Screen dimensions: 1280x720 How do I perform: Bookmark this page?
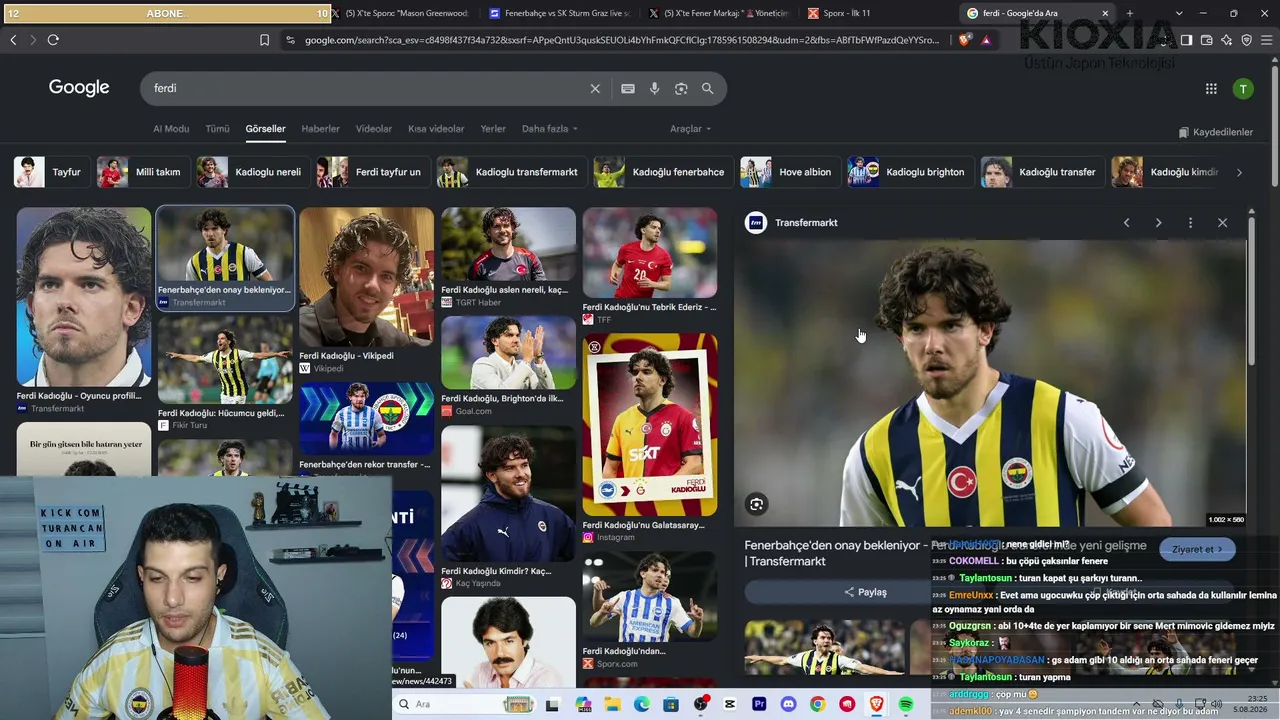[264, 40]
